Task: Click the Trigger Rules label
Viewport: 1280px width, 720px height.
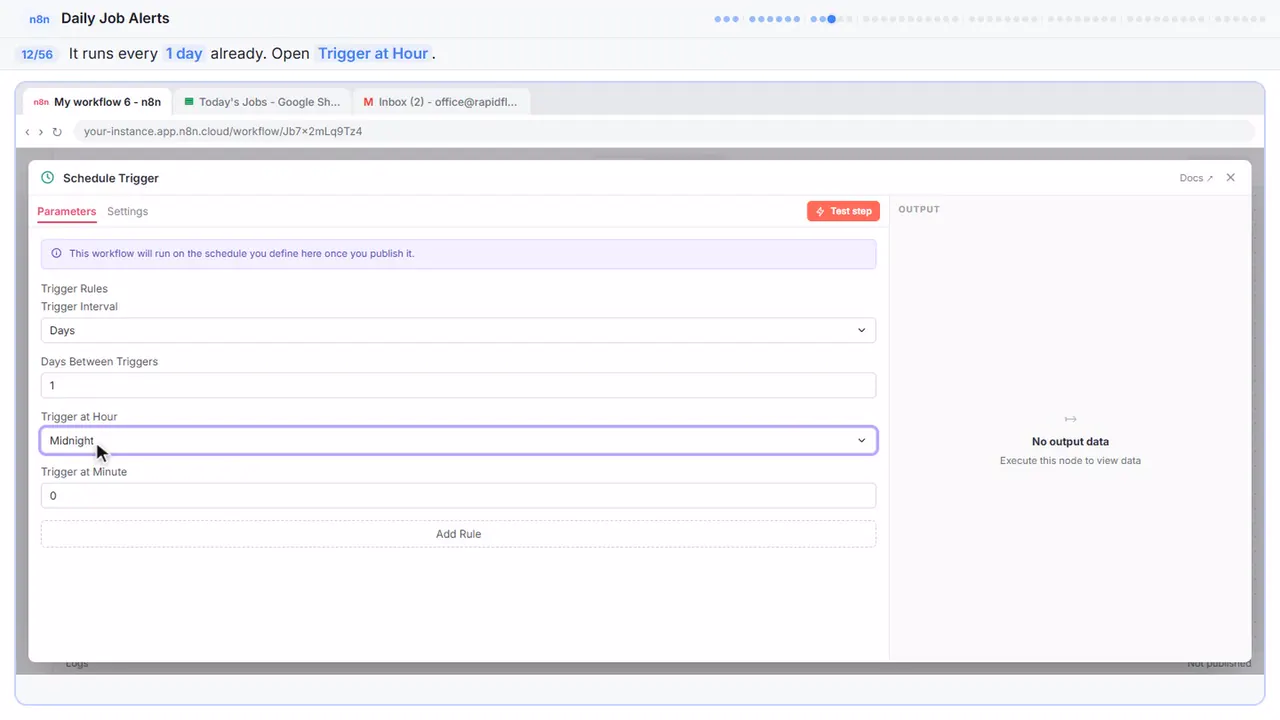Action: pos(74,289)
